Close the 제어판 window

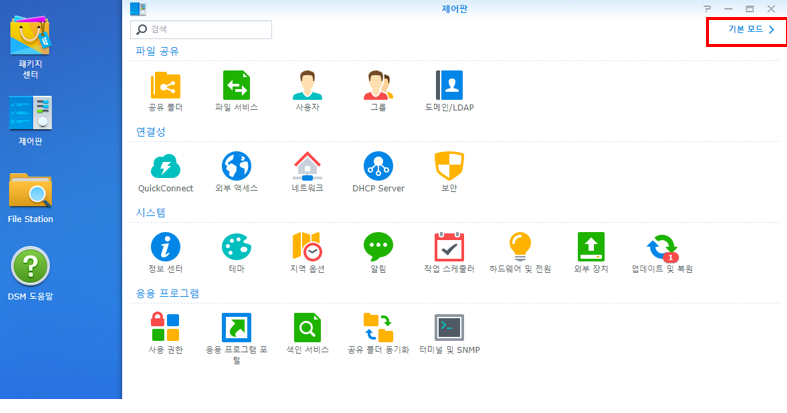(x=771, y=9)
